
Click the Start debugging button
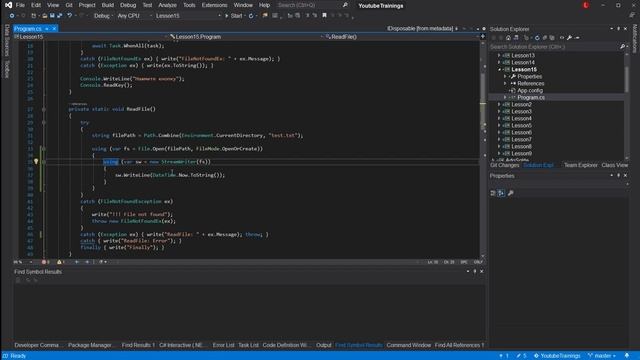coord(234,16)
